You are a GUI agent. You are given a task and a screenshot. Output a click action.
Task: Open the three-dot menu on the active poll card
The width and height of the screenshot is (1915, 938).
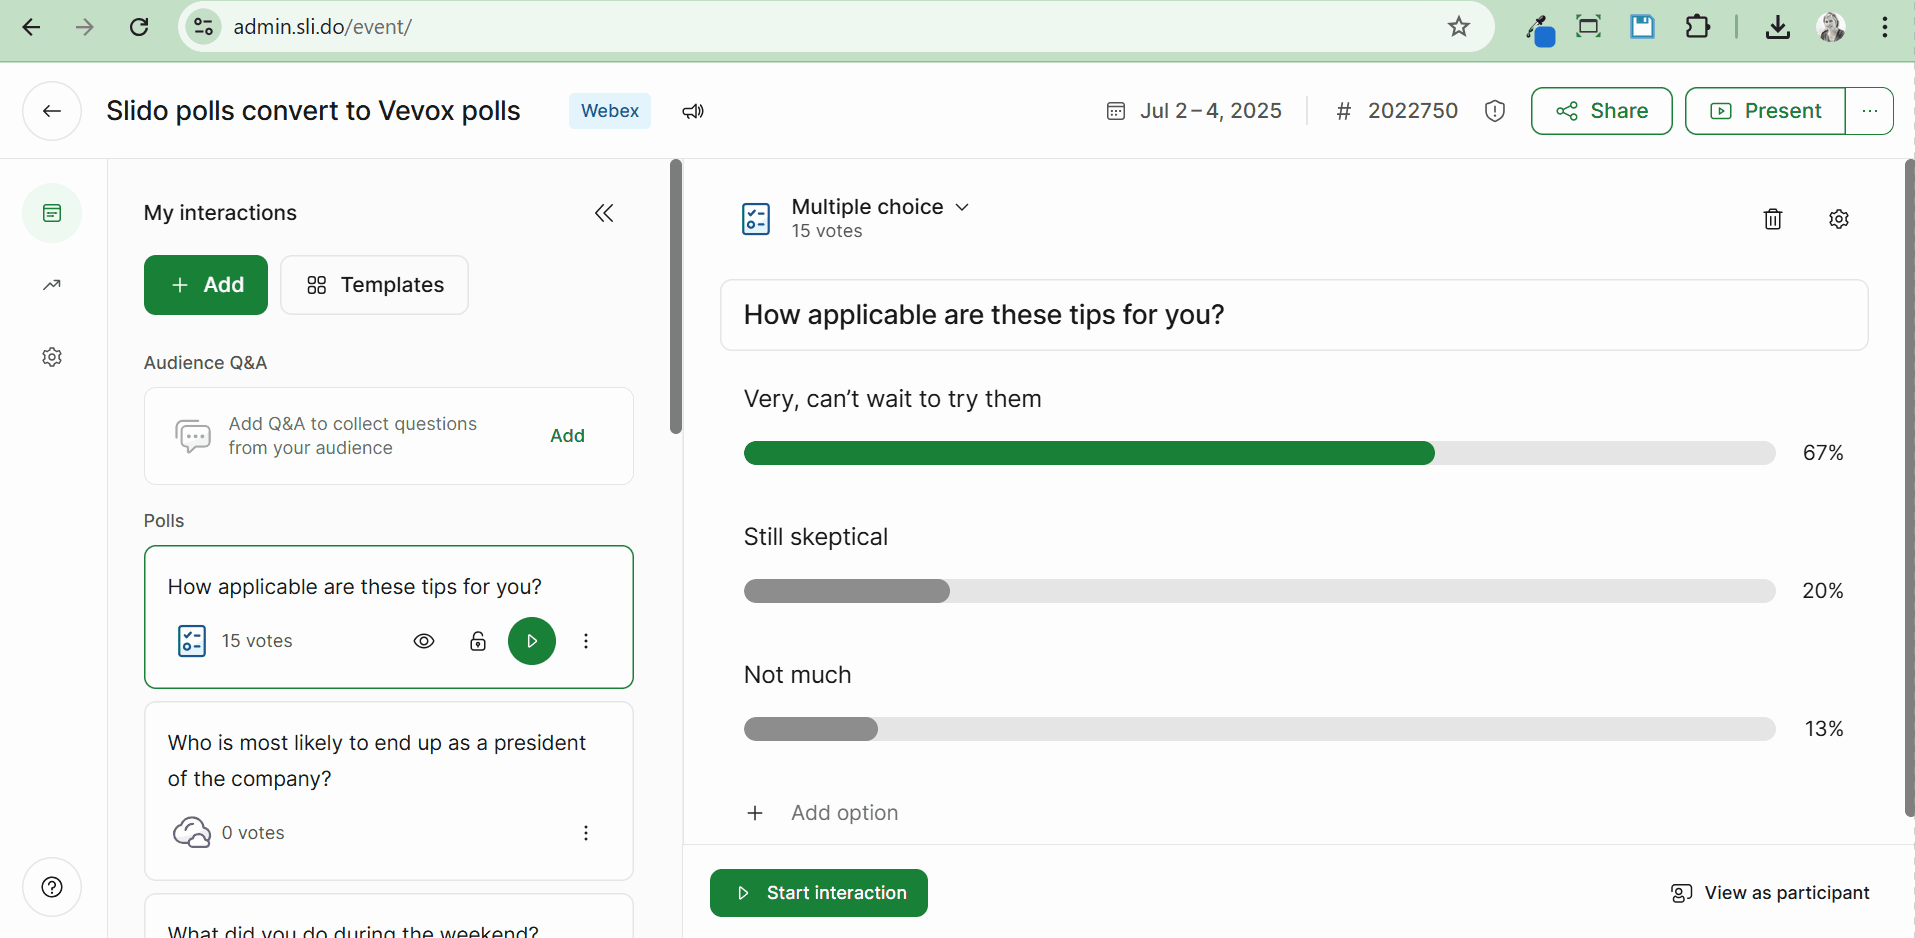point(586,640)
